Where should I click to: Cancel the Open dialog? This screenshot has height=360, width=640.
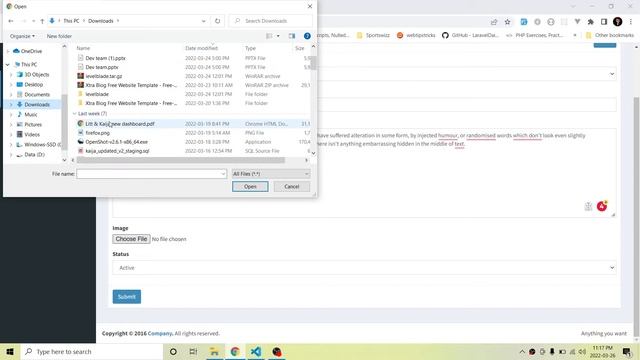pyautogui.click(x=292, y=187)
